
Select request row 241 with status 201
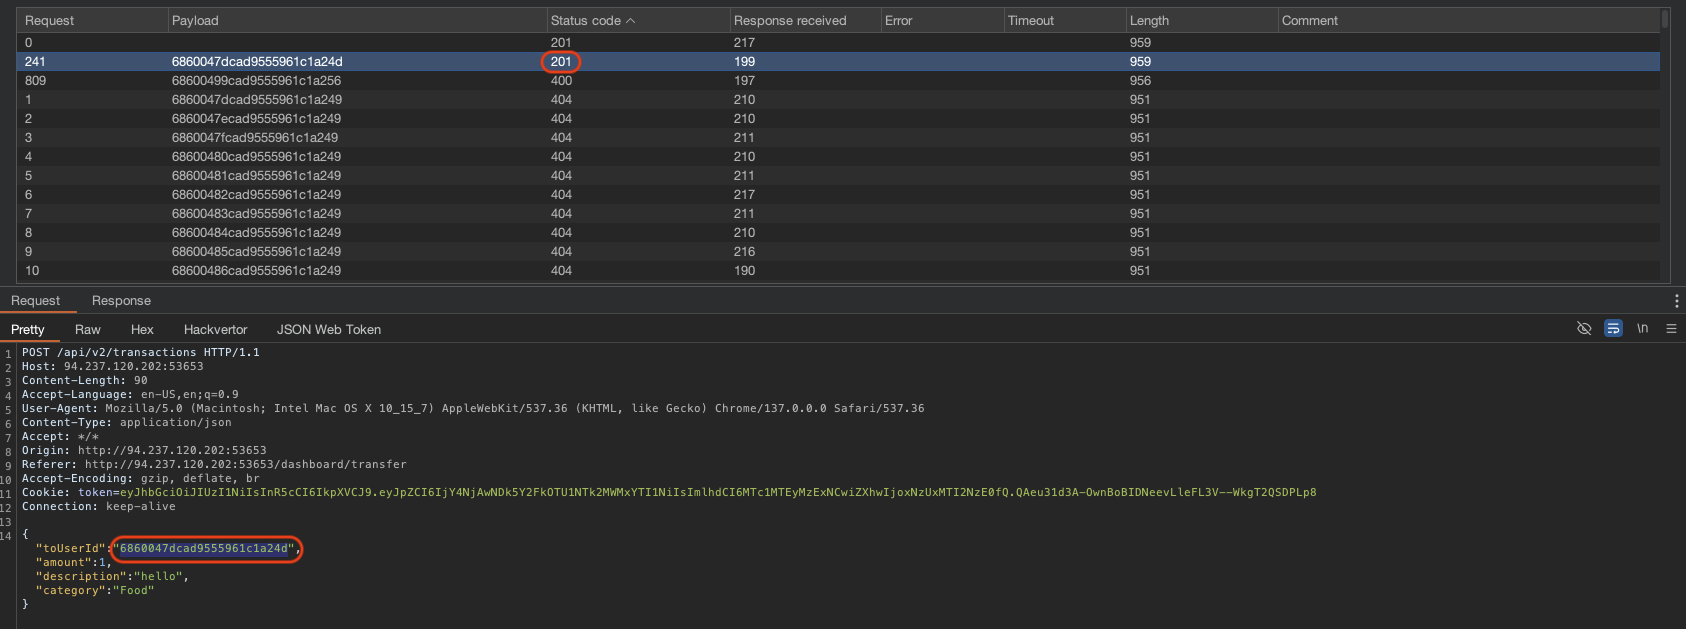pos(838,61)
